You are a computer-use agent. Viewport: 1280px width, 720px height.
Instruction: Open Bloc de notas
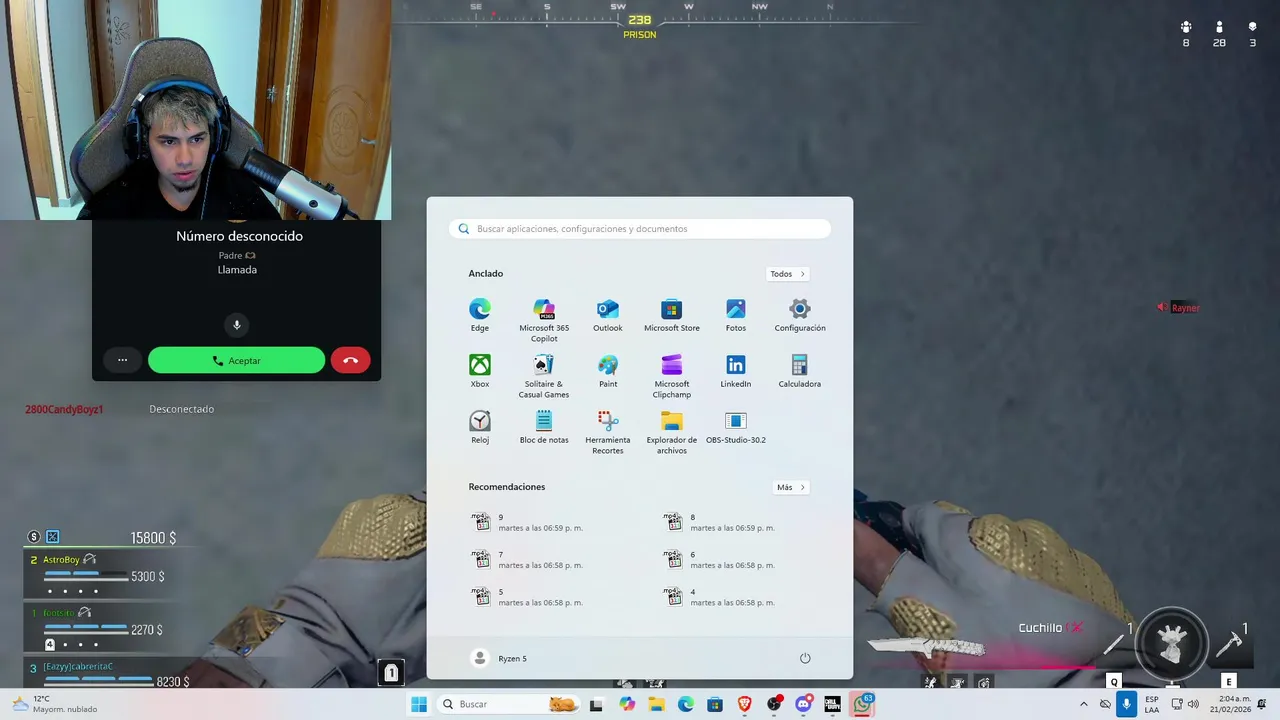[544, 427]
